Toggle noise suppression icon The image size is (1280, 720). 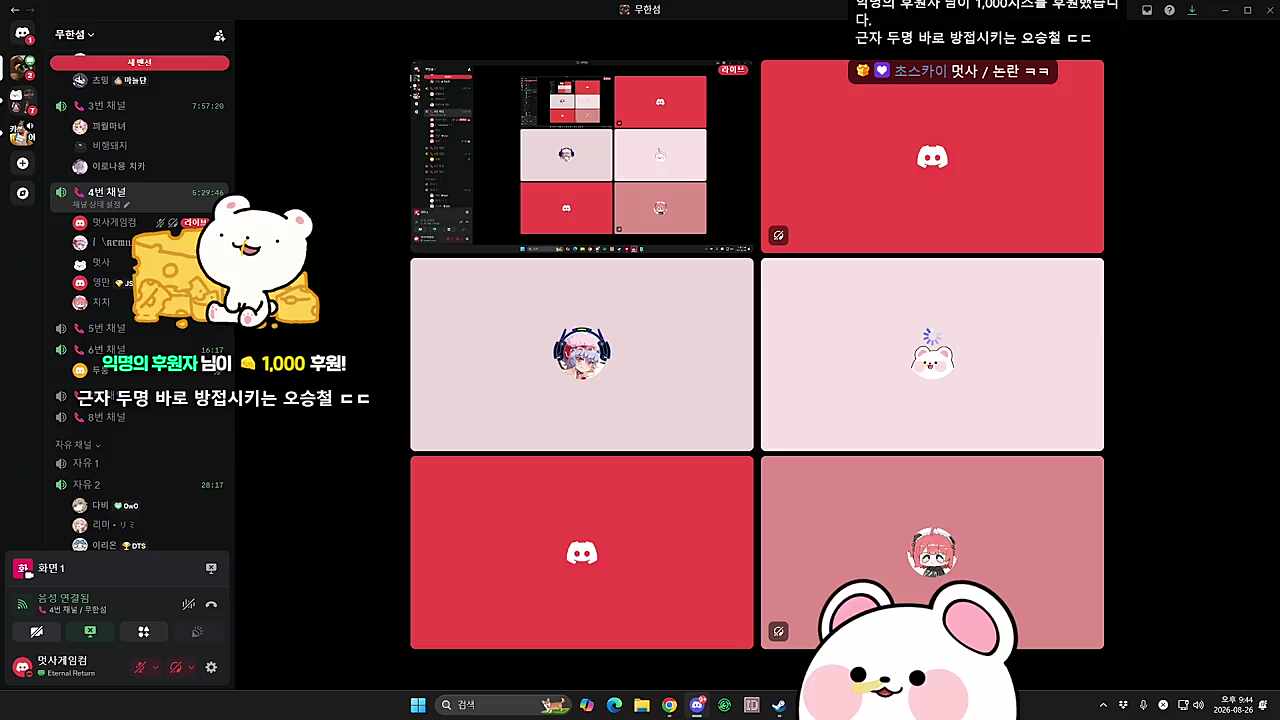(x=188, y=604)
